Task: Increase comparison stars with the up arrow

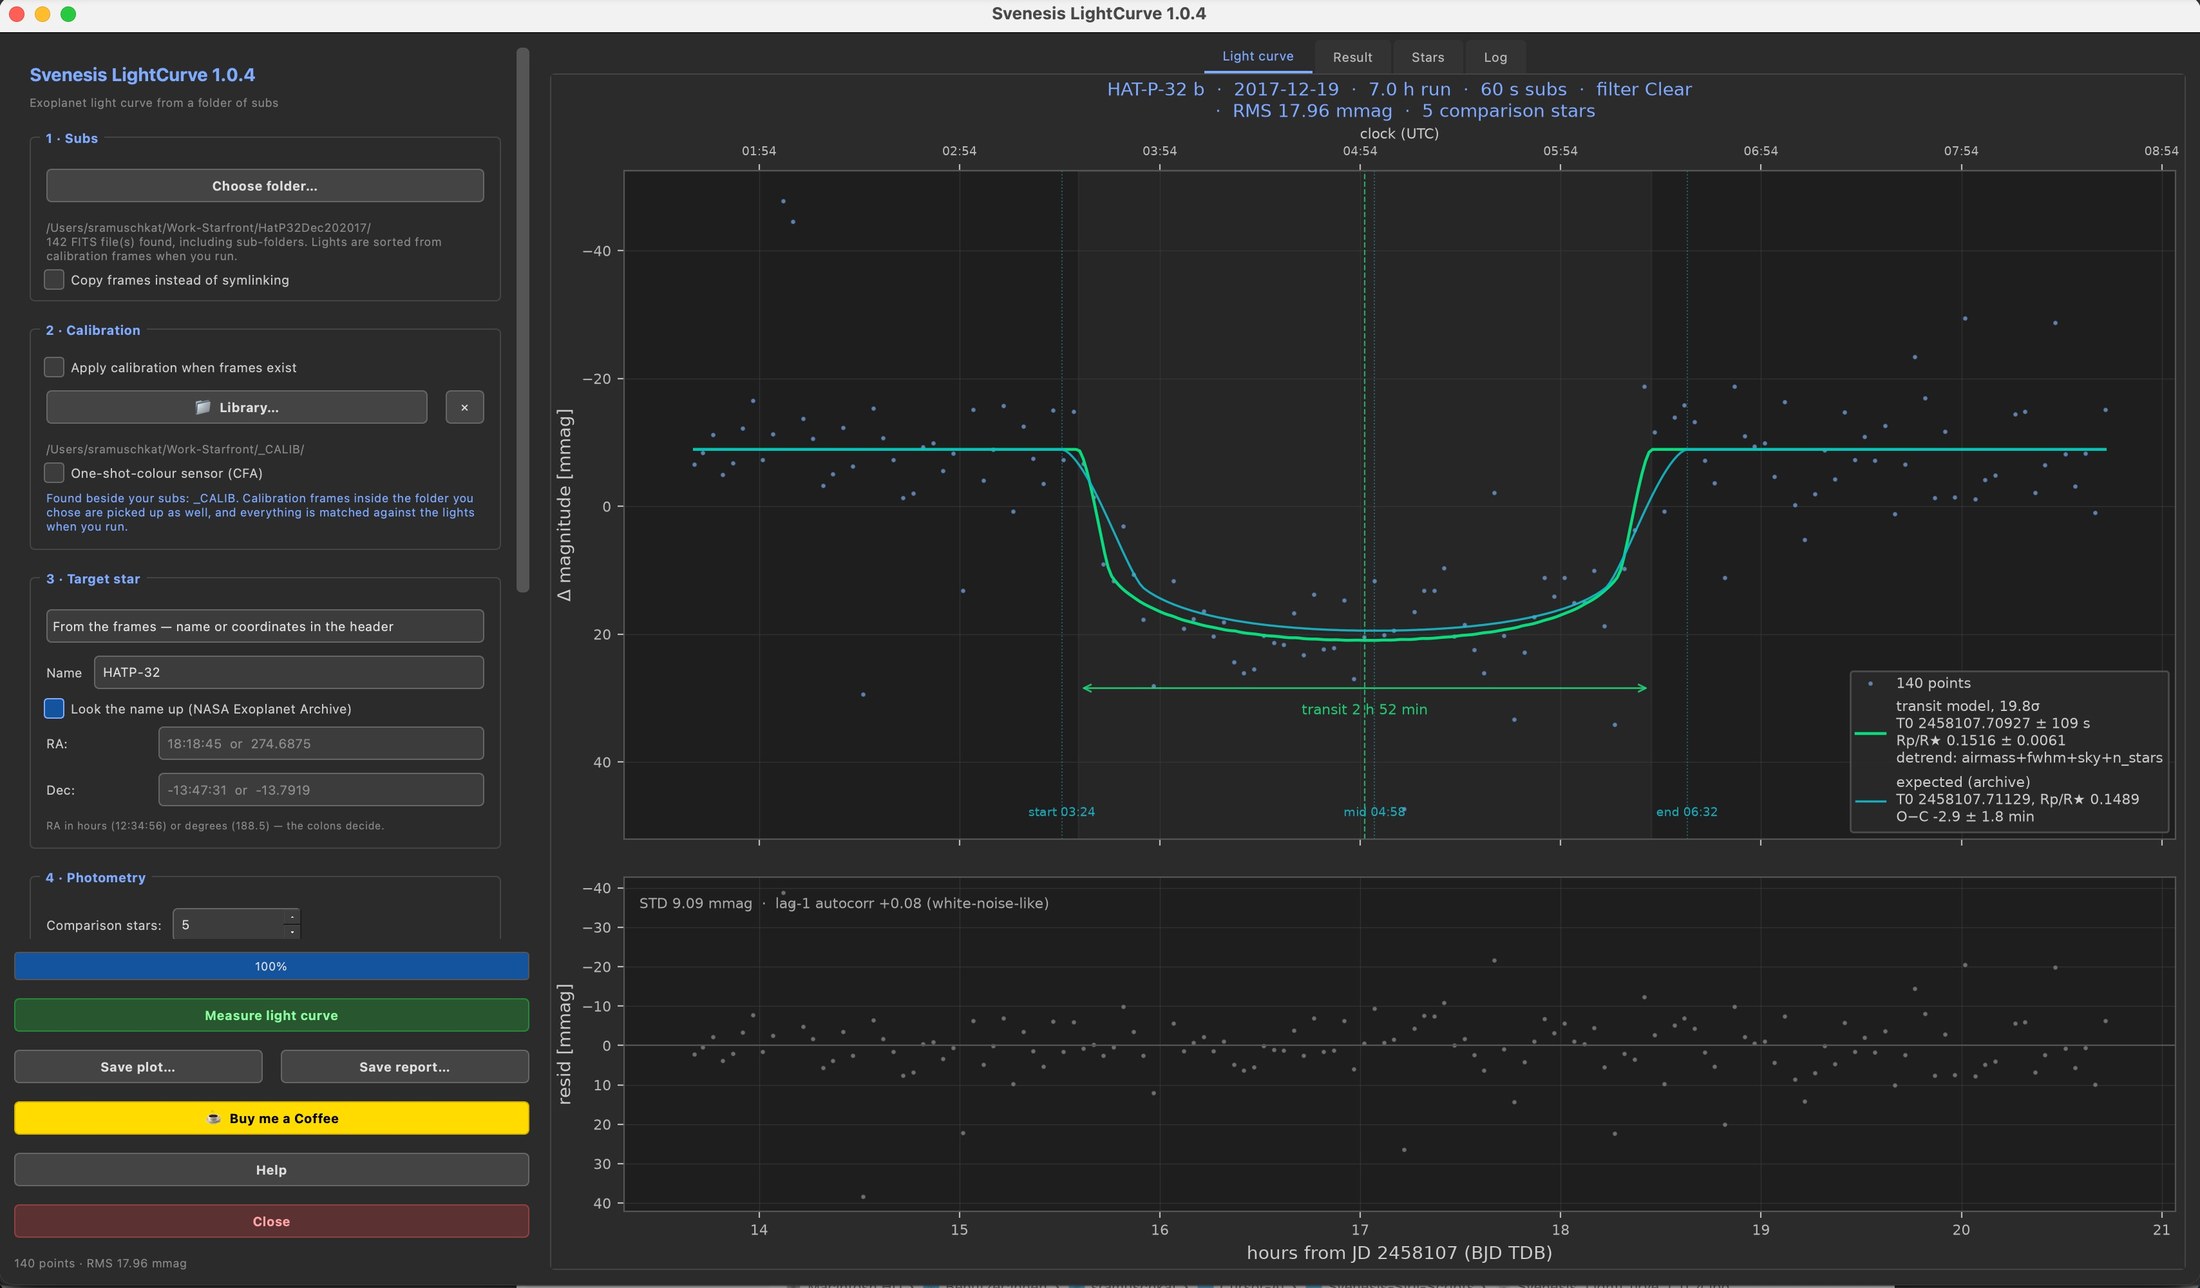Action: [x=291, y=916]
